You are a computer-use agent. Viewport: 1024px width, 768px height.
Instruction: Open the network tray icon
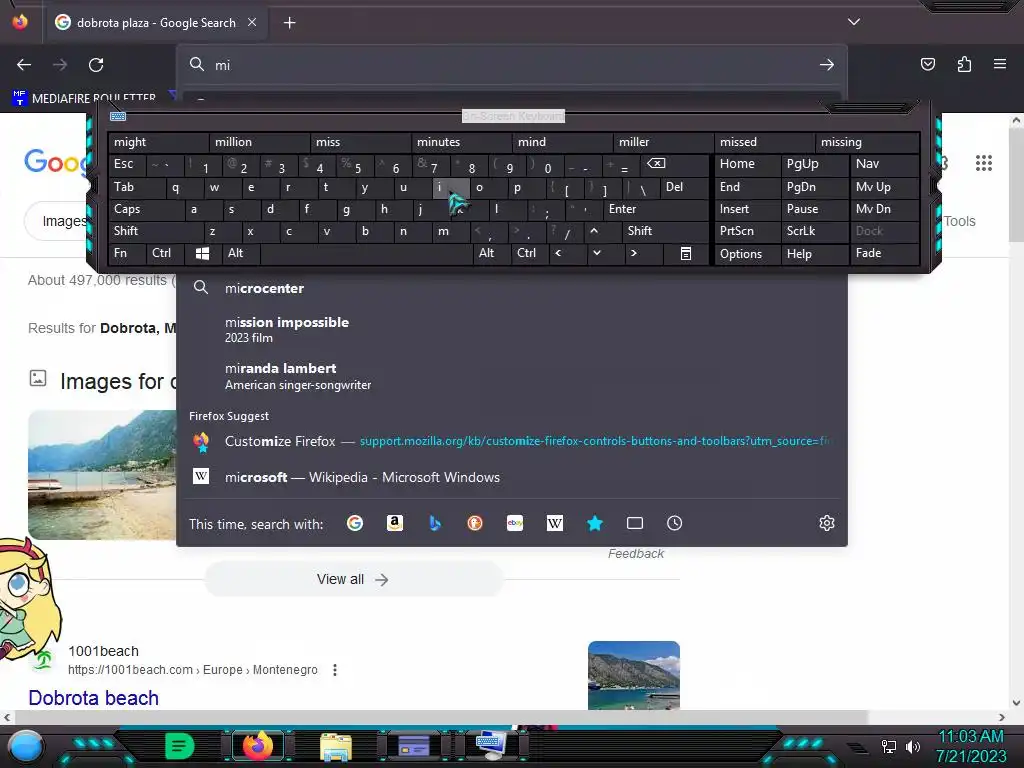888,746
